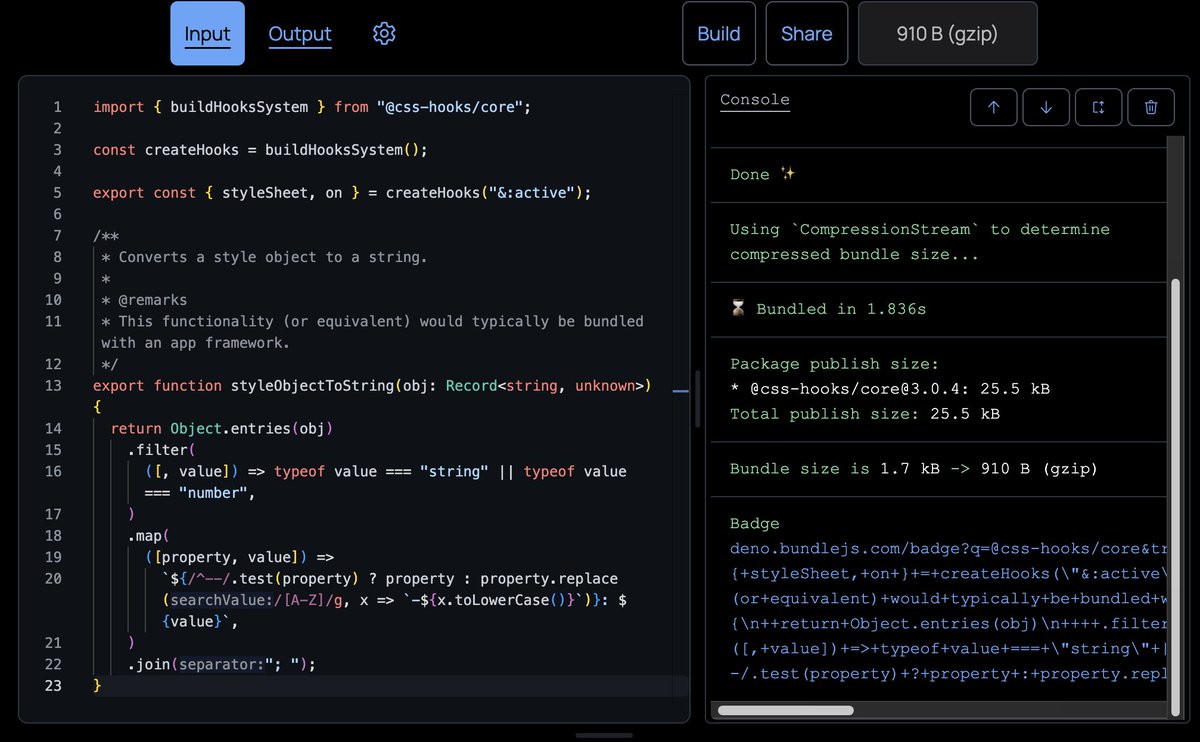This screenshot has height=742, width=1200.
Task: Click the console horizontal scrollbar thumb
Action: tap(786, 711)
